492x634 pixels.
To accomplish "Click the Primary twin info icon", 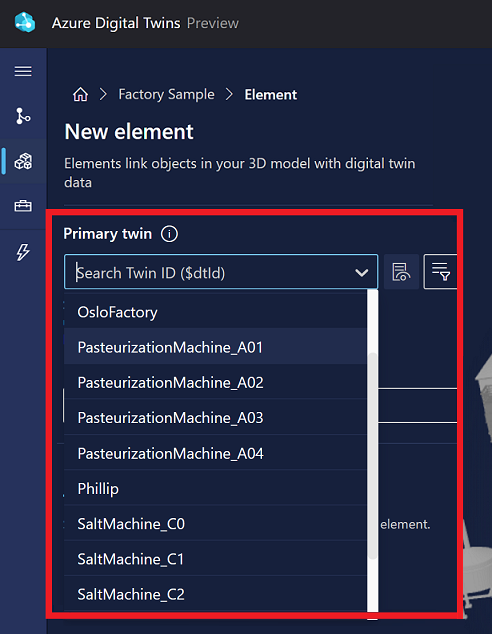I will (169, 234).
